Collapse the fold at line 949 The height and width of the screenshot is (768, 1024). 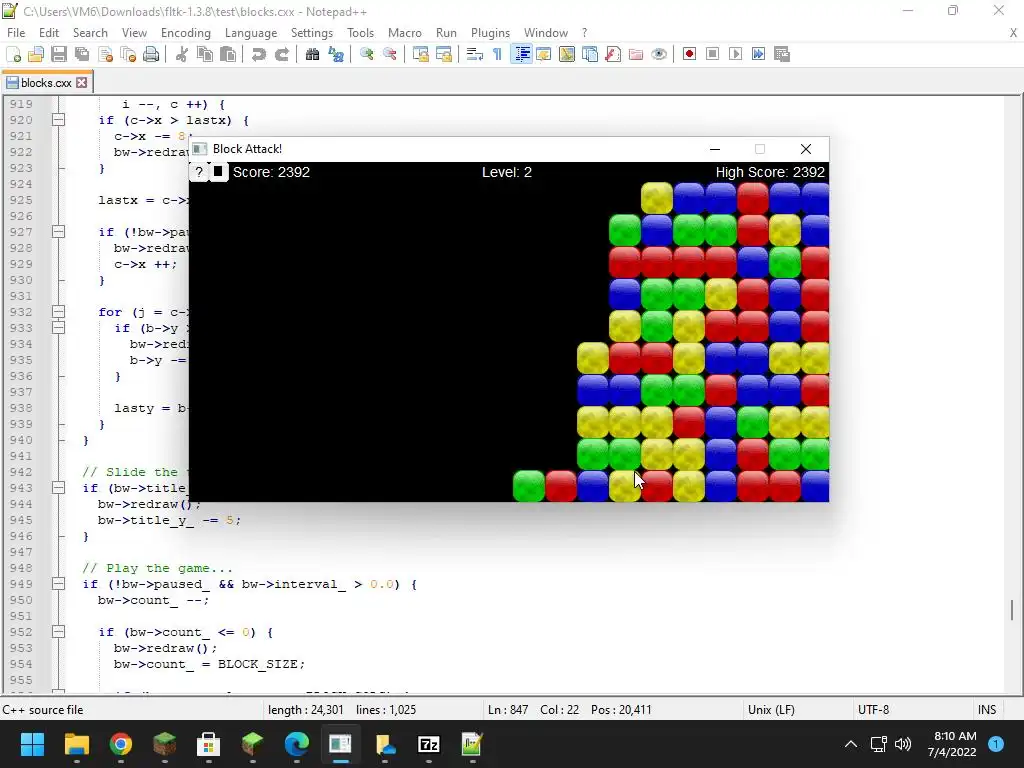point(58,584)
